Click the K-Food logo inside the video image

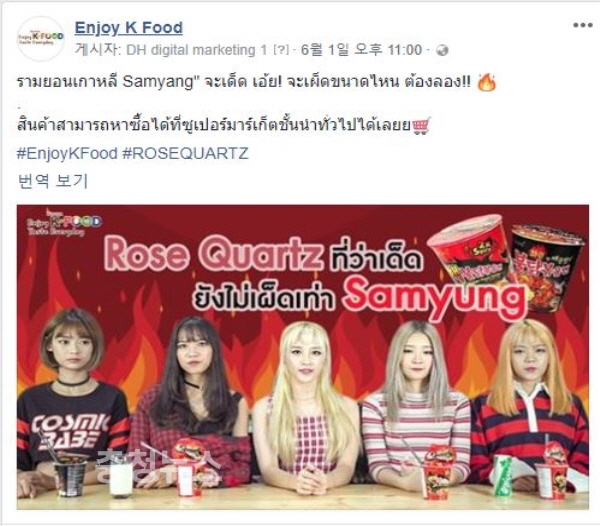point(64,222)
